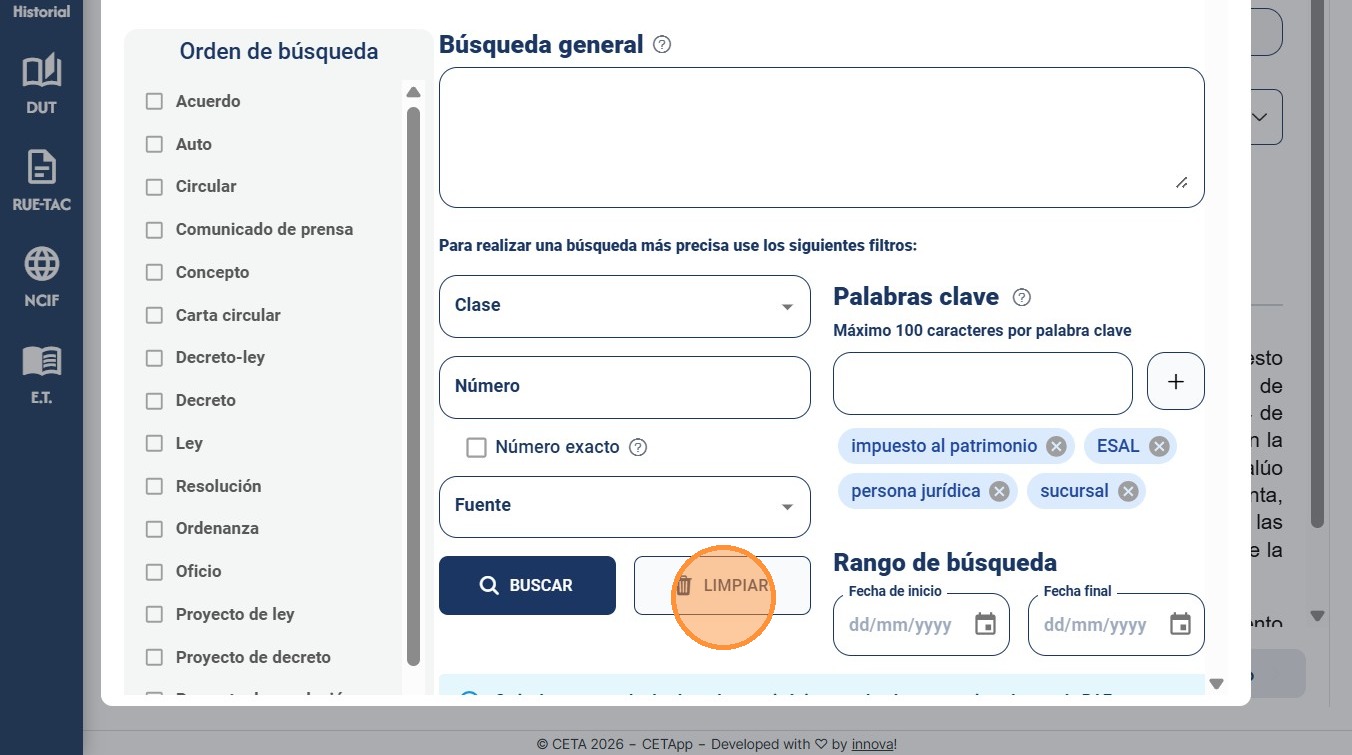Focus the Búsqueda general text area
This screenshot has height=755, width=1352.
point(822,137)
